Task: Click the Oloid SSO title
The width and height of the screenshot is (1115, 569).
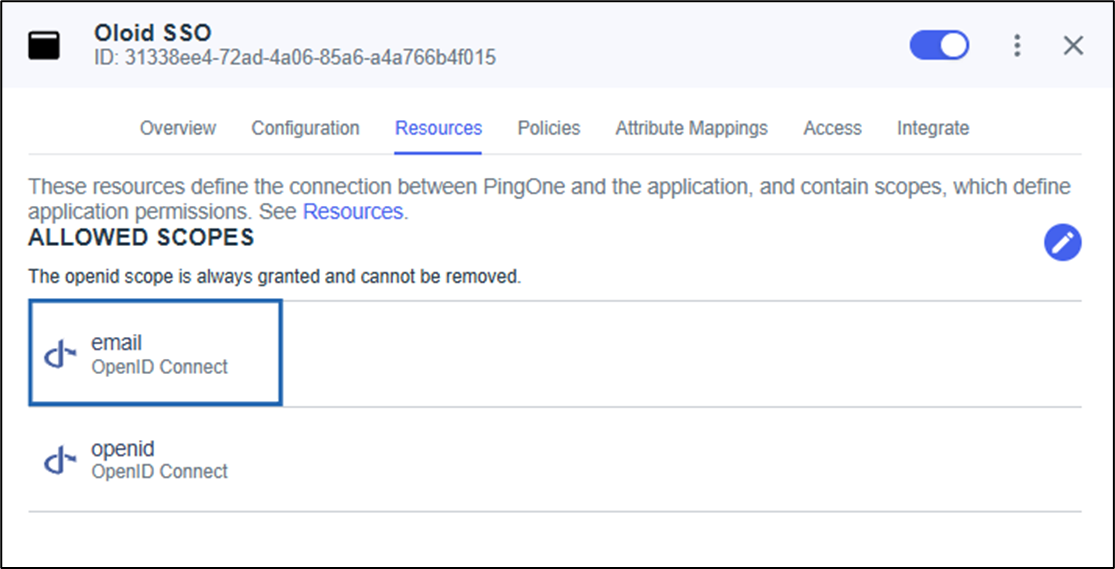Action: pyautogui.click(x=153, y=33)
